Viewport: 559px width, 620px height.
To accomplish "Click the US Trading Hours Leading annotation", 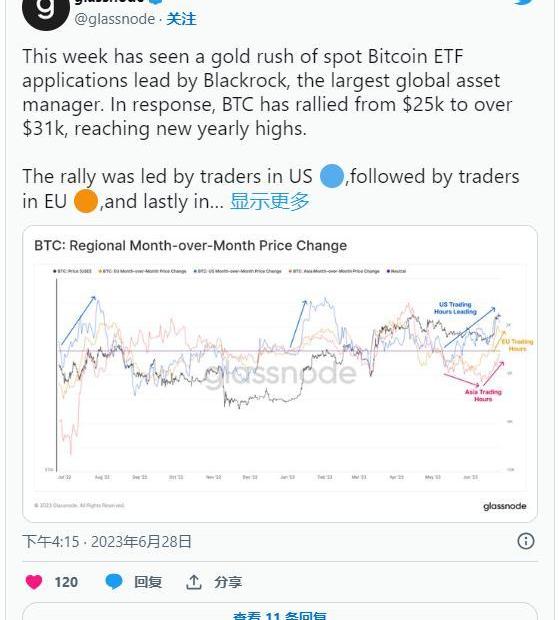I will (x=455, y=308).
